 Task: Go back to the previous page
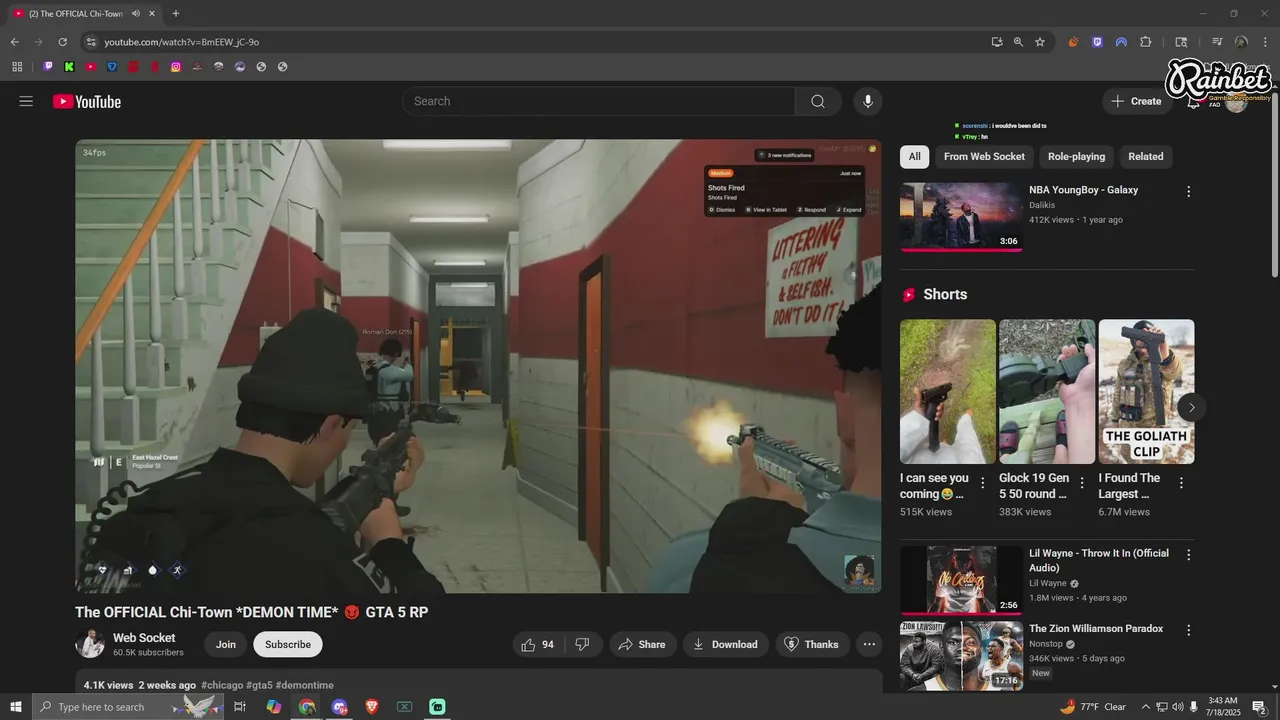pyautogui.click(x=14, y=42)
